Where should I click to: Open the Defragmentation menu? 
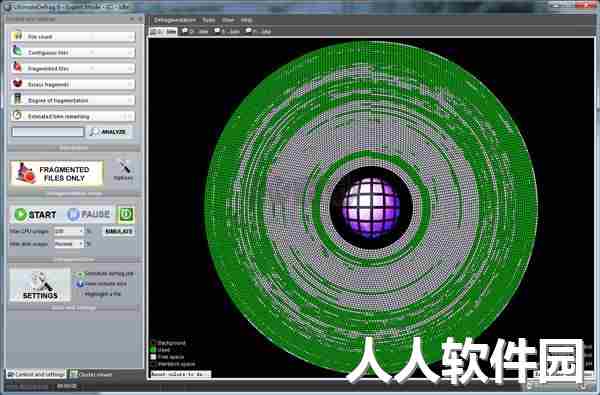pyautogui.click(x=174, y=20)
